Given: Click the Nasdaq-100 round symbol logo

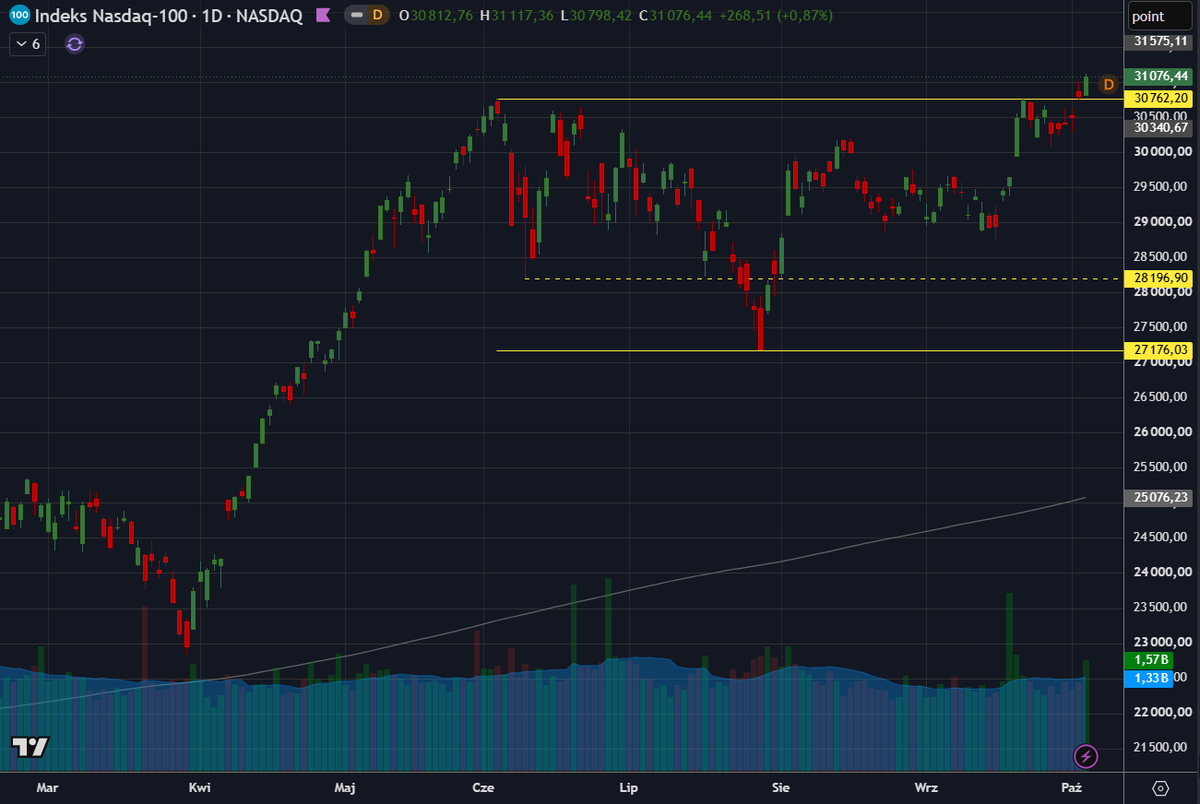Looking at the screenshot, I should click(x=20, y=16).
